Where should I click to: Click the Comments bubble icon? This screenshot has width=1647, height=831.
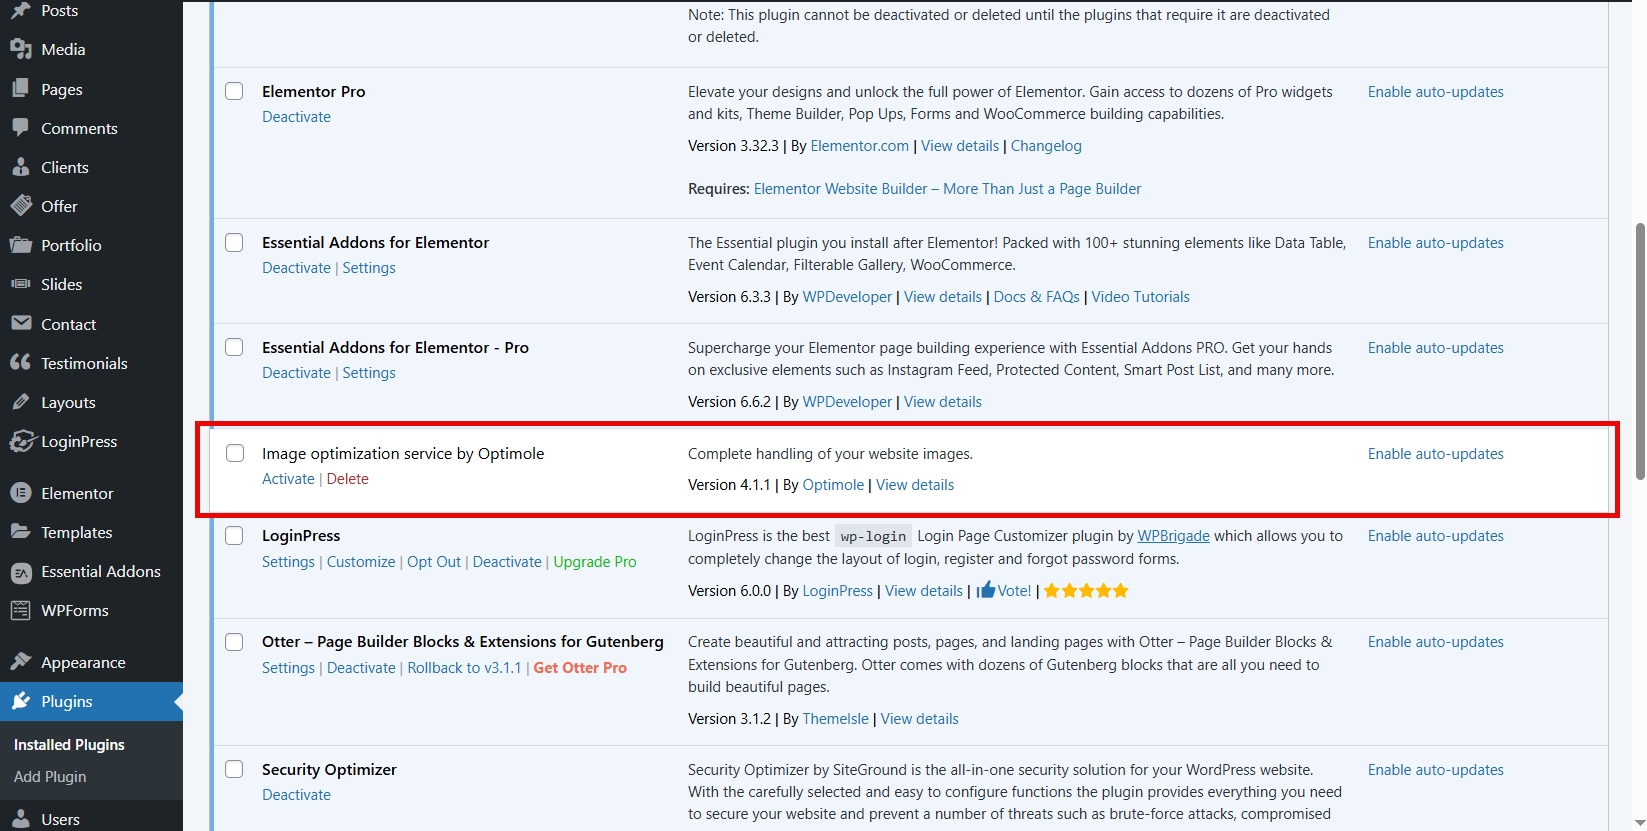21,128
